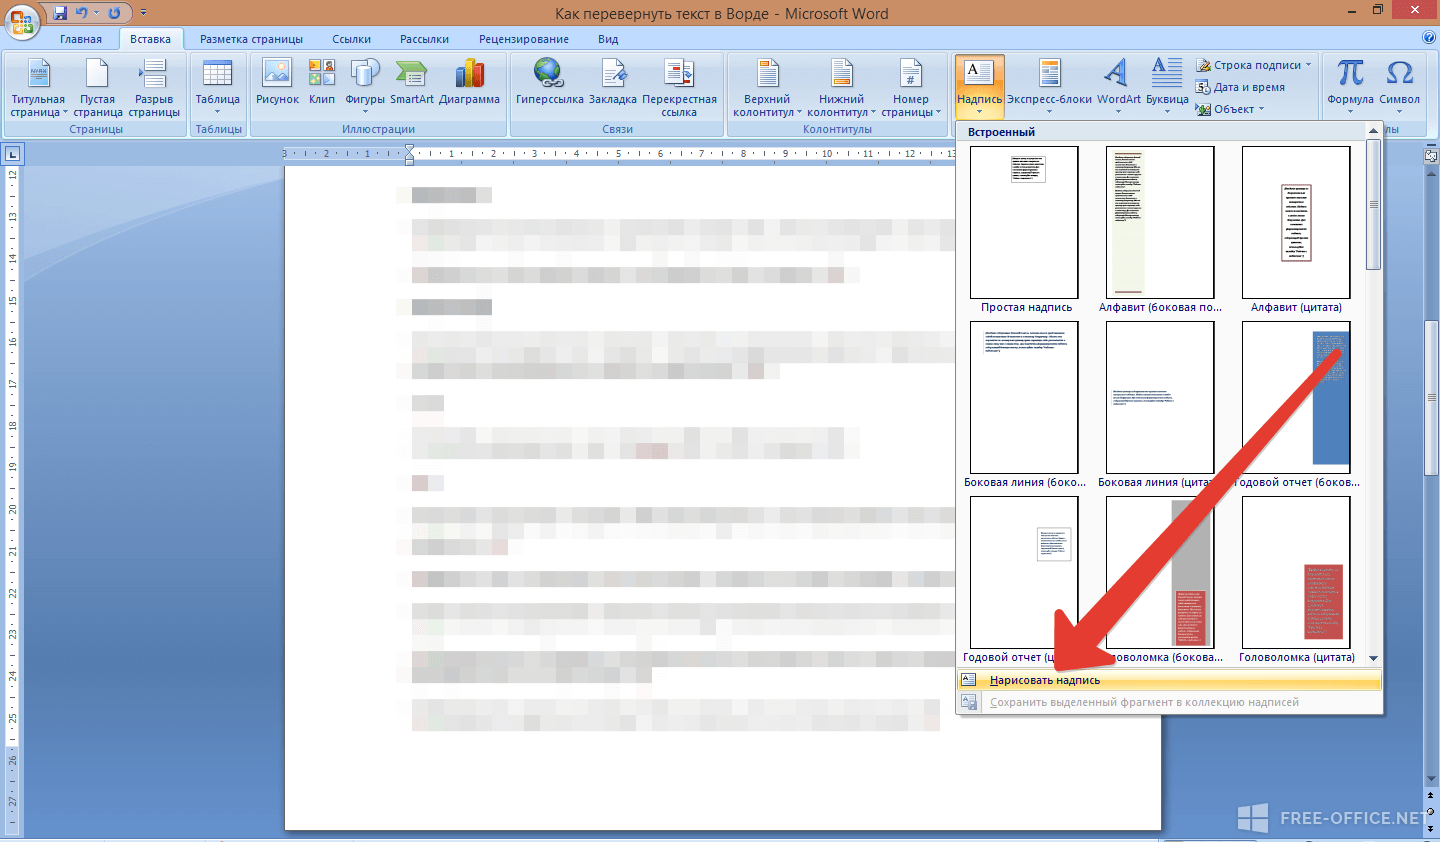Insert a Пустая страница
1440x842 pixels.
click(x=98, y=88)
